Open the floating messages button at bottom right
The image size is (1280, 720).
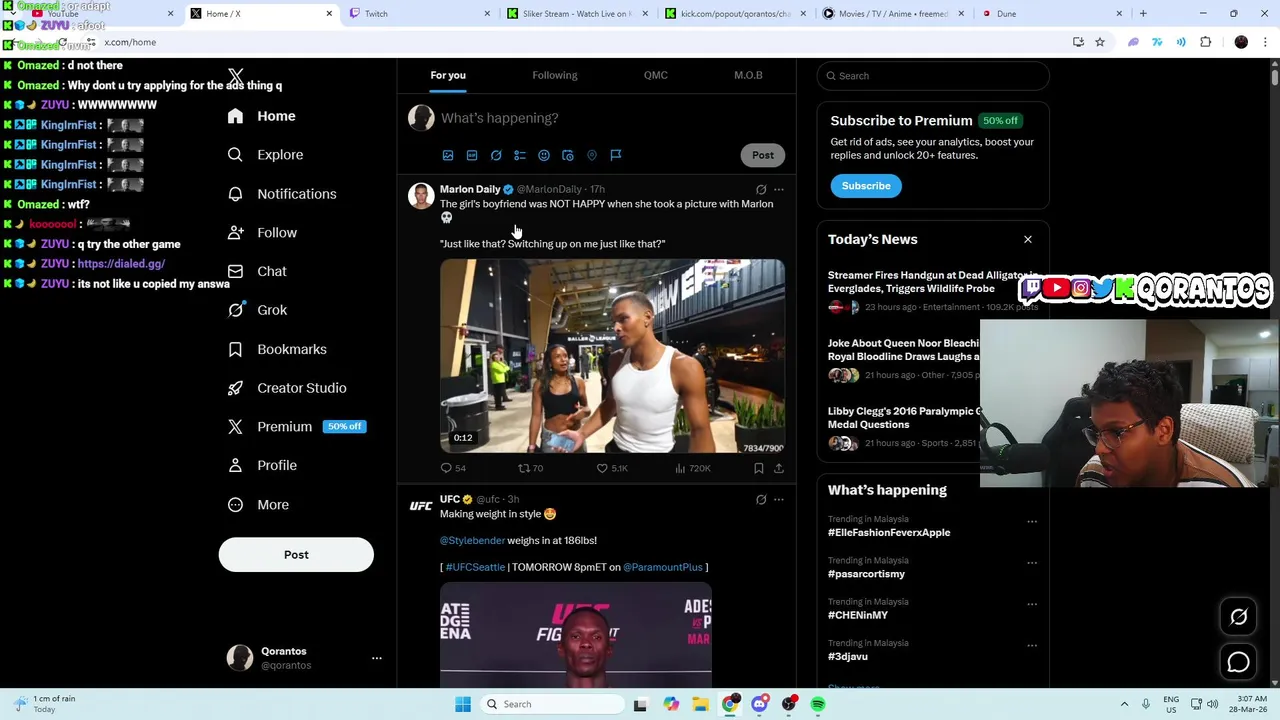[x=1238, y=662]
